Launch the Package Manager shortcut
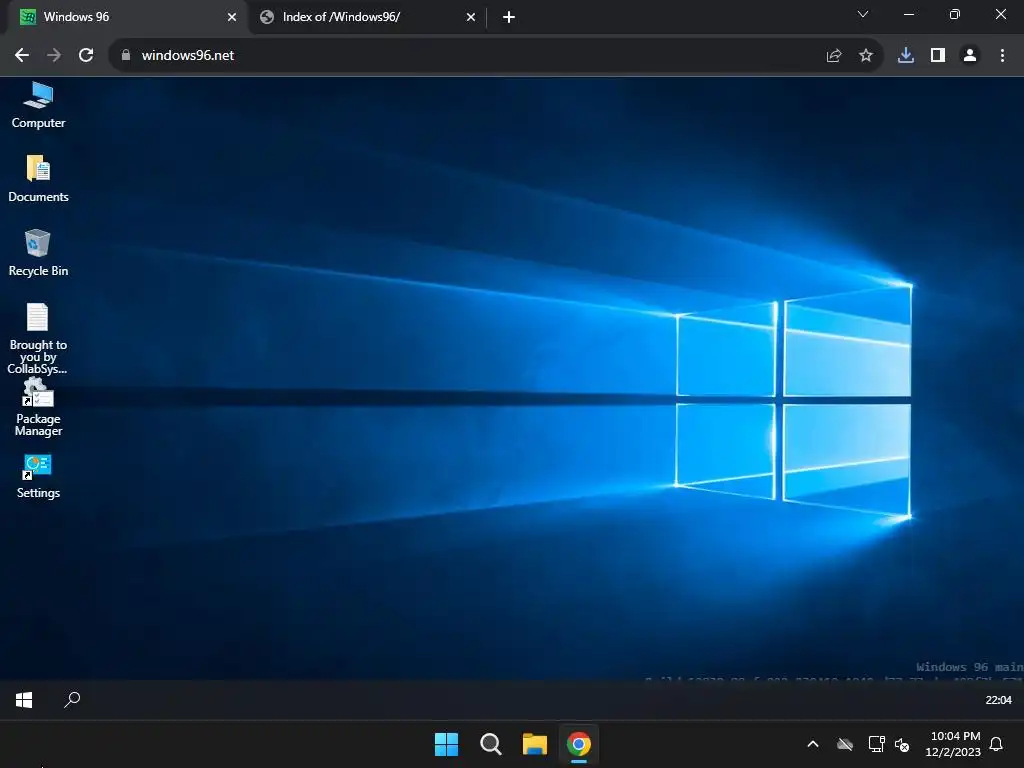This screenshot has height=768, width=1024. (x=38, y=408)
